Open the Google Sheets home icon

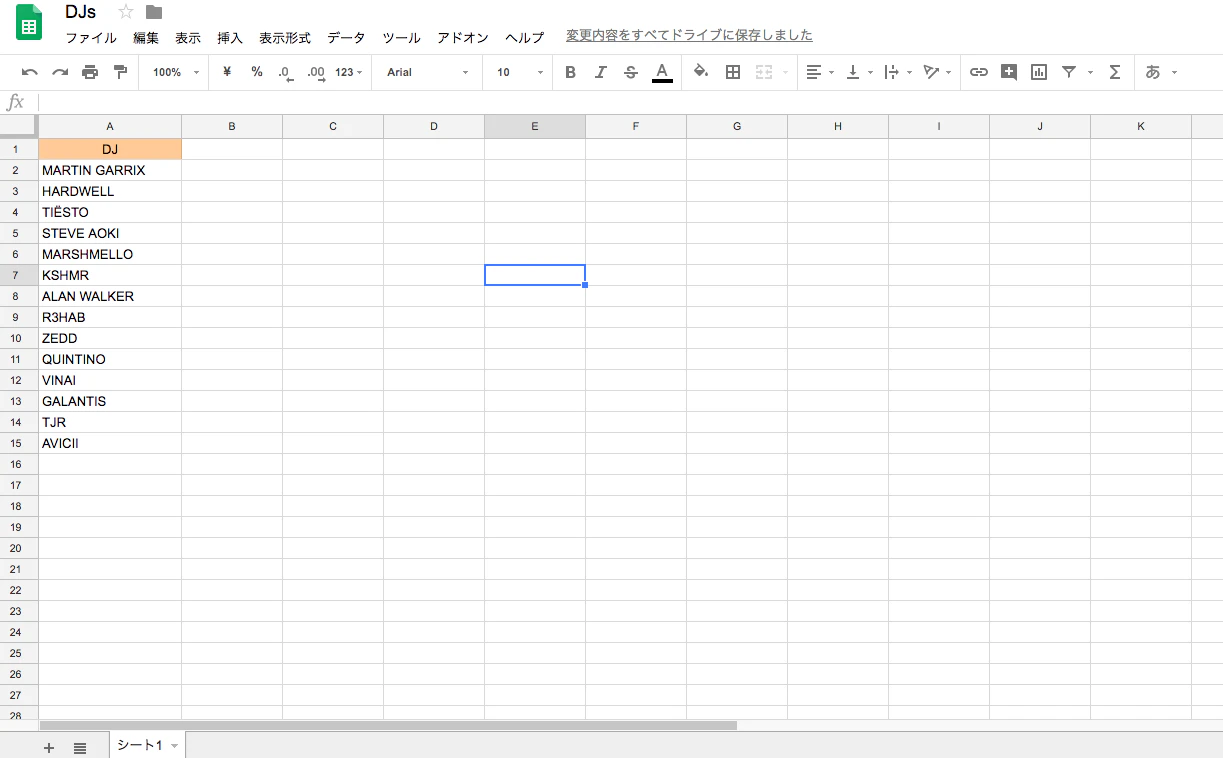[x=29, y=23]
